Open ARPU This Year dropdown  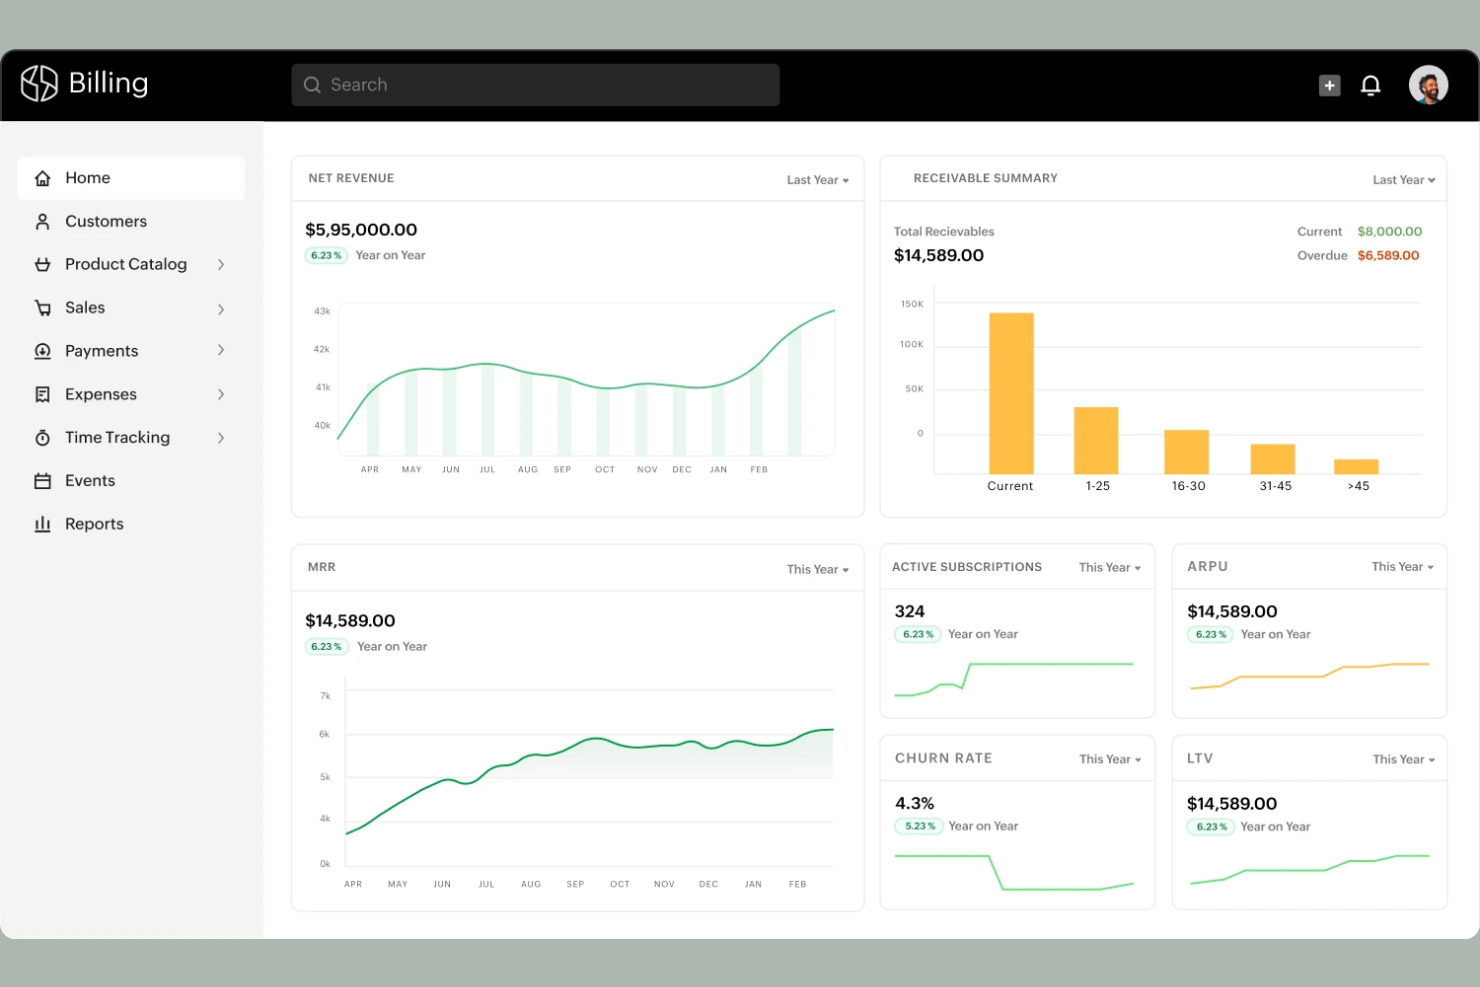pos(1403,566)
